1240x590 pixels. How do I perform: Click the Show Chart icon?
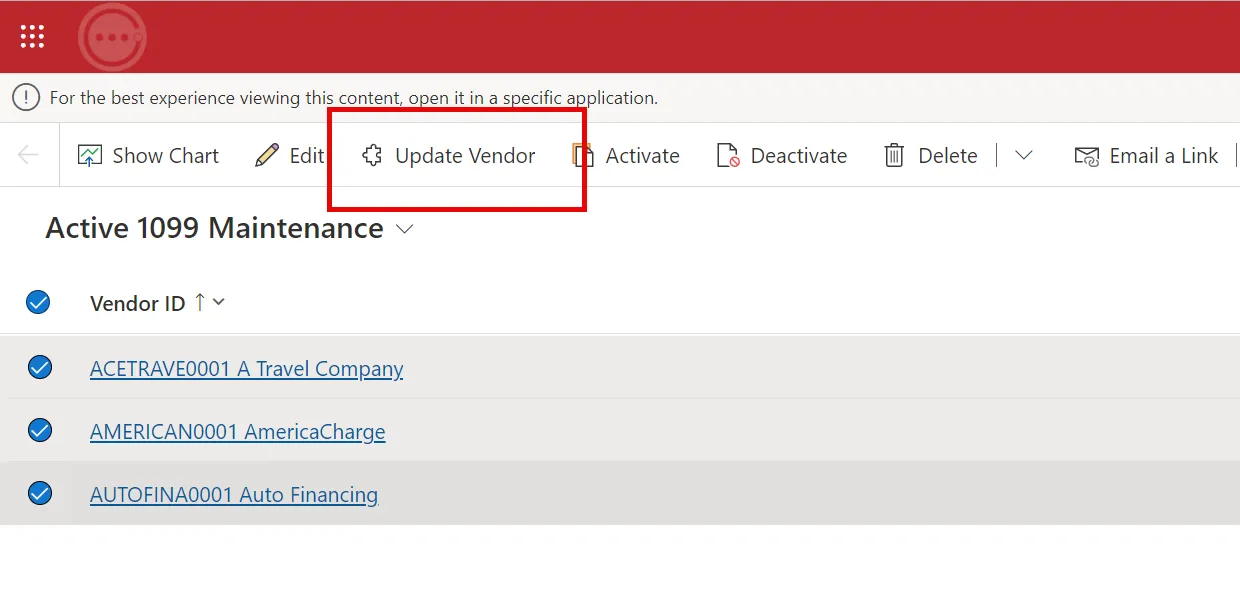[x=90, y=156]
